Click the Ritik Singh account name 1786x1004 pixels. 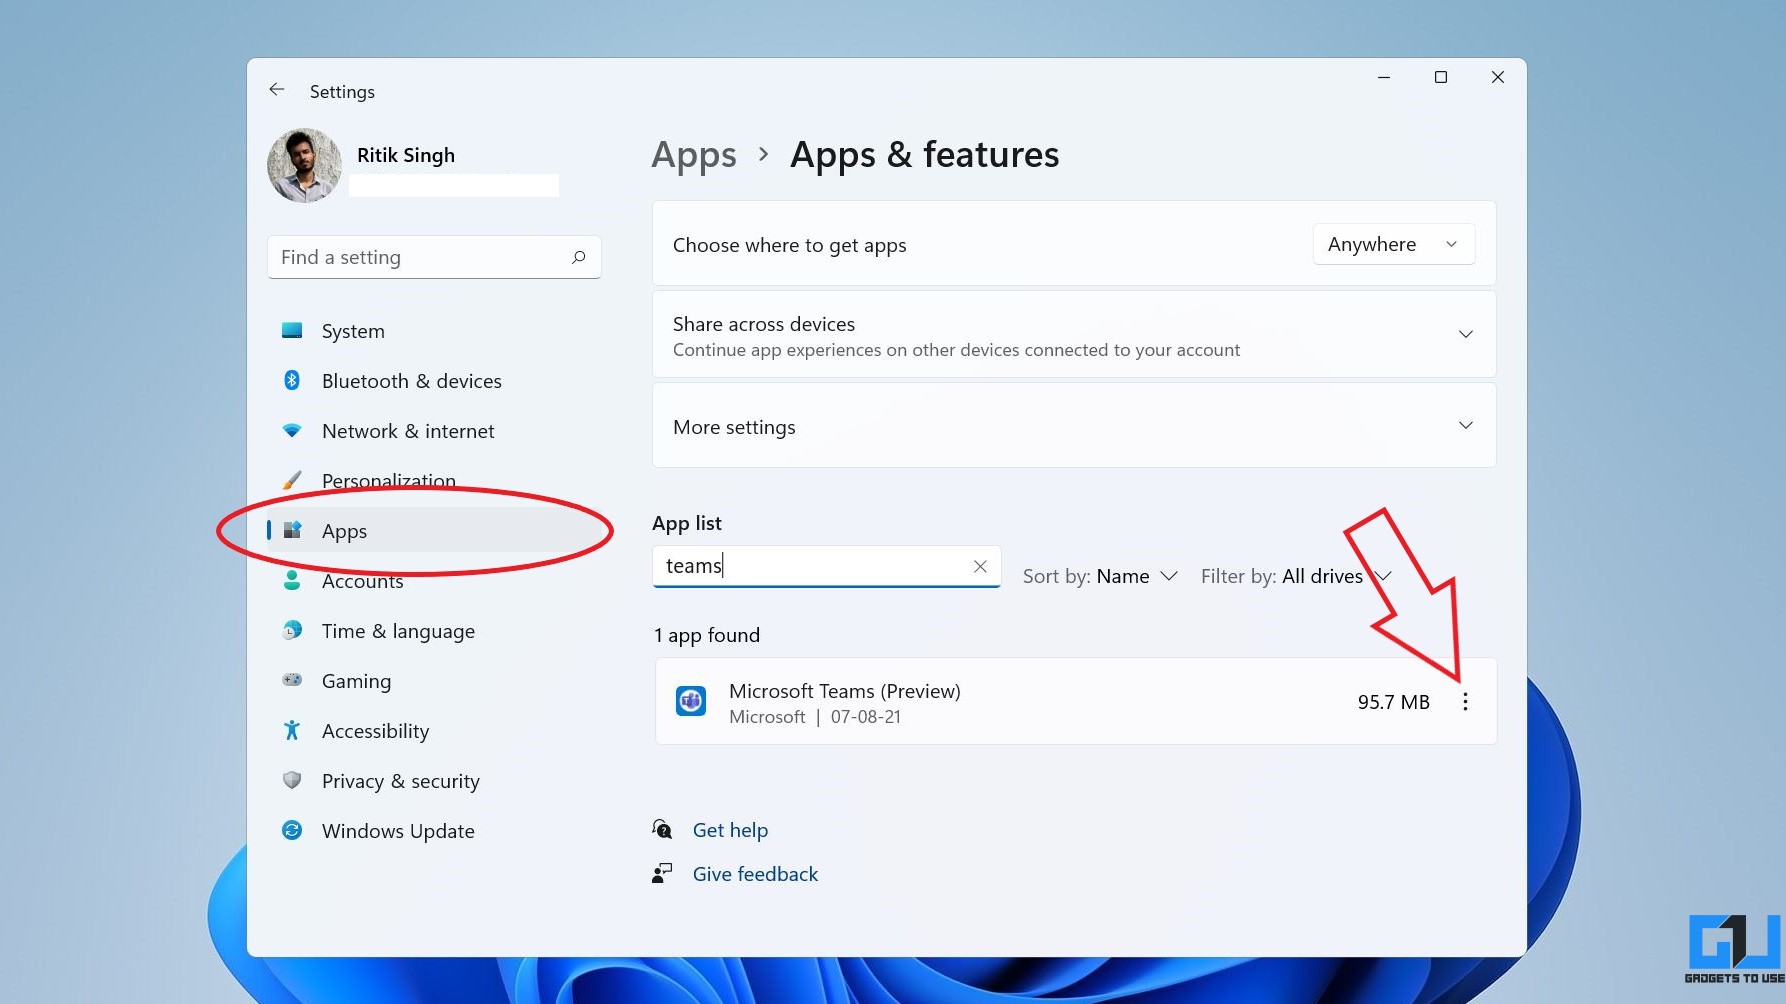click(x=406, y=155)
